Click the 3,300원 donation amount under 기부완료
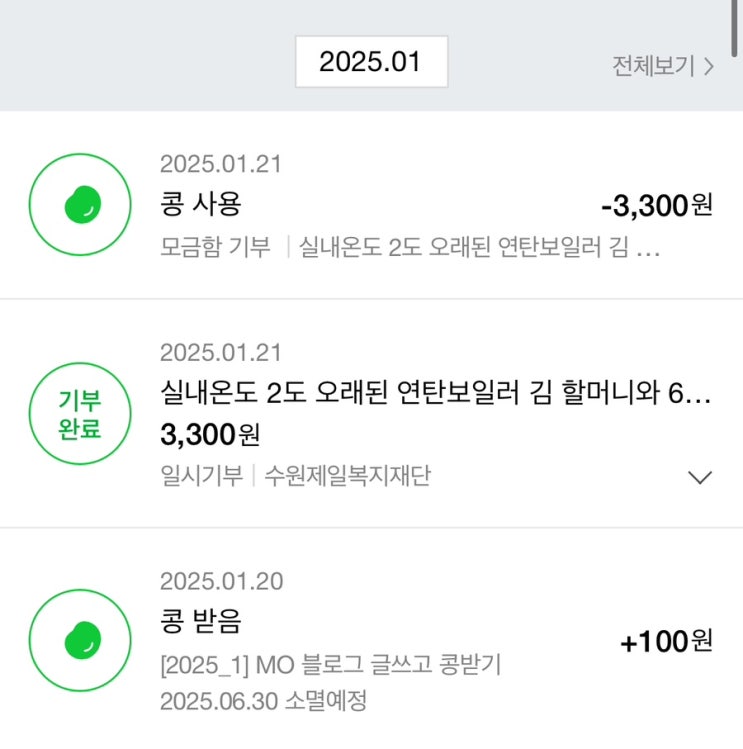The height and width of the screenshot is (749, 743). [210, 434]
